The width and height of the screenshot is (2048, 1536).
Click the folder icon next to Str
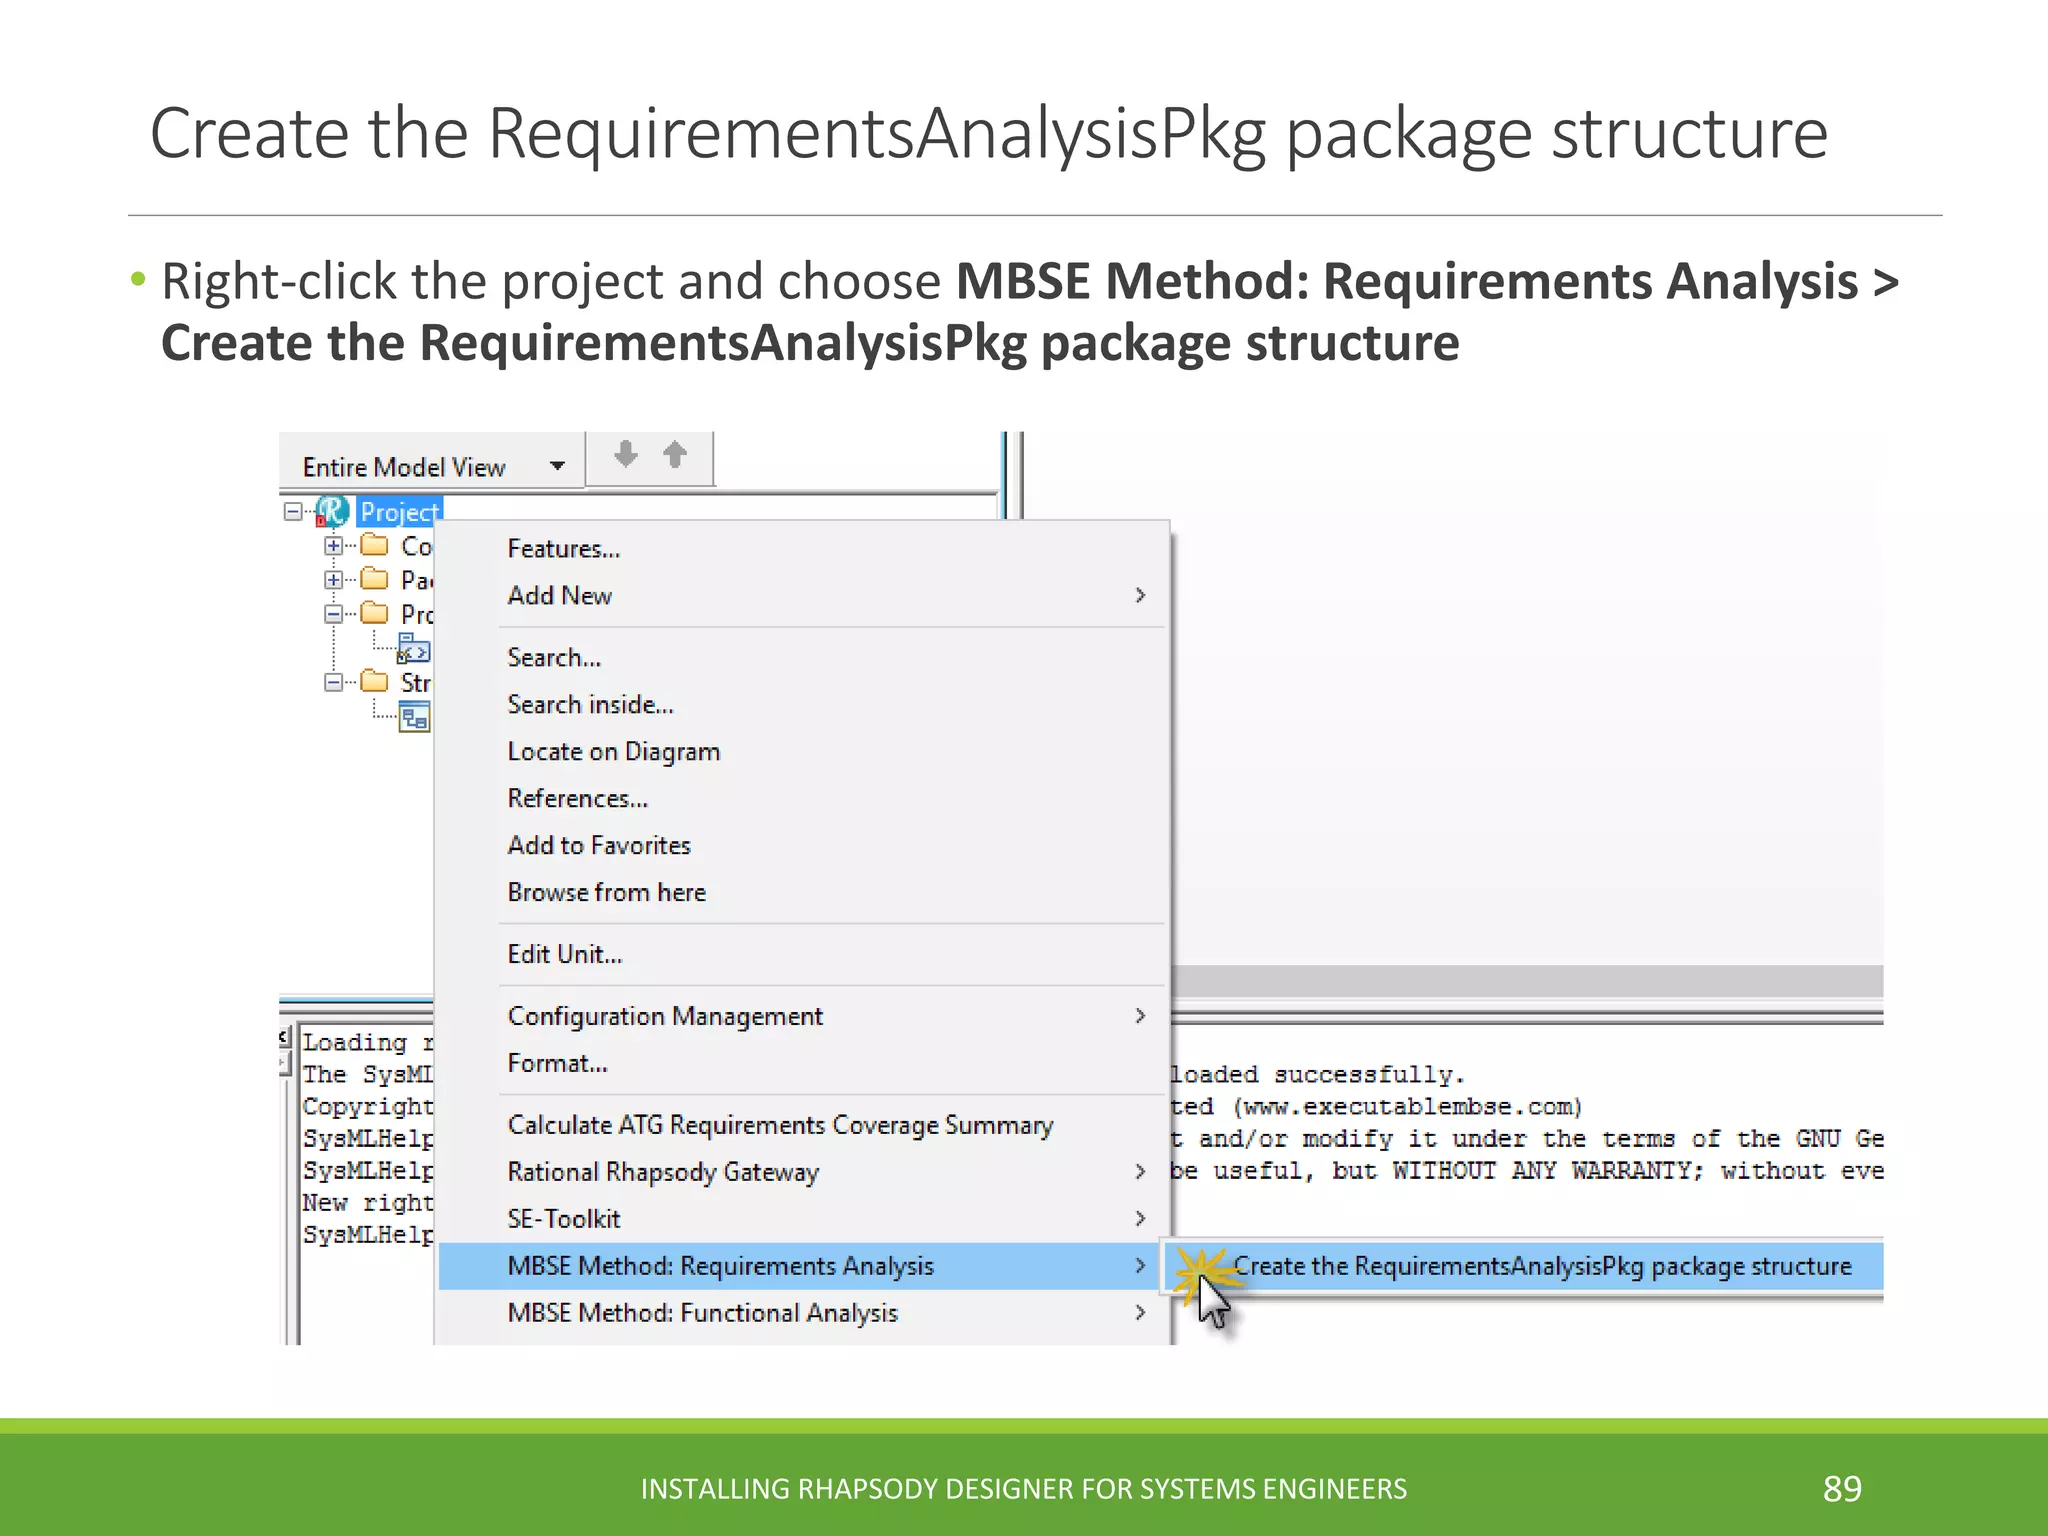tap(375, 682)
